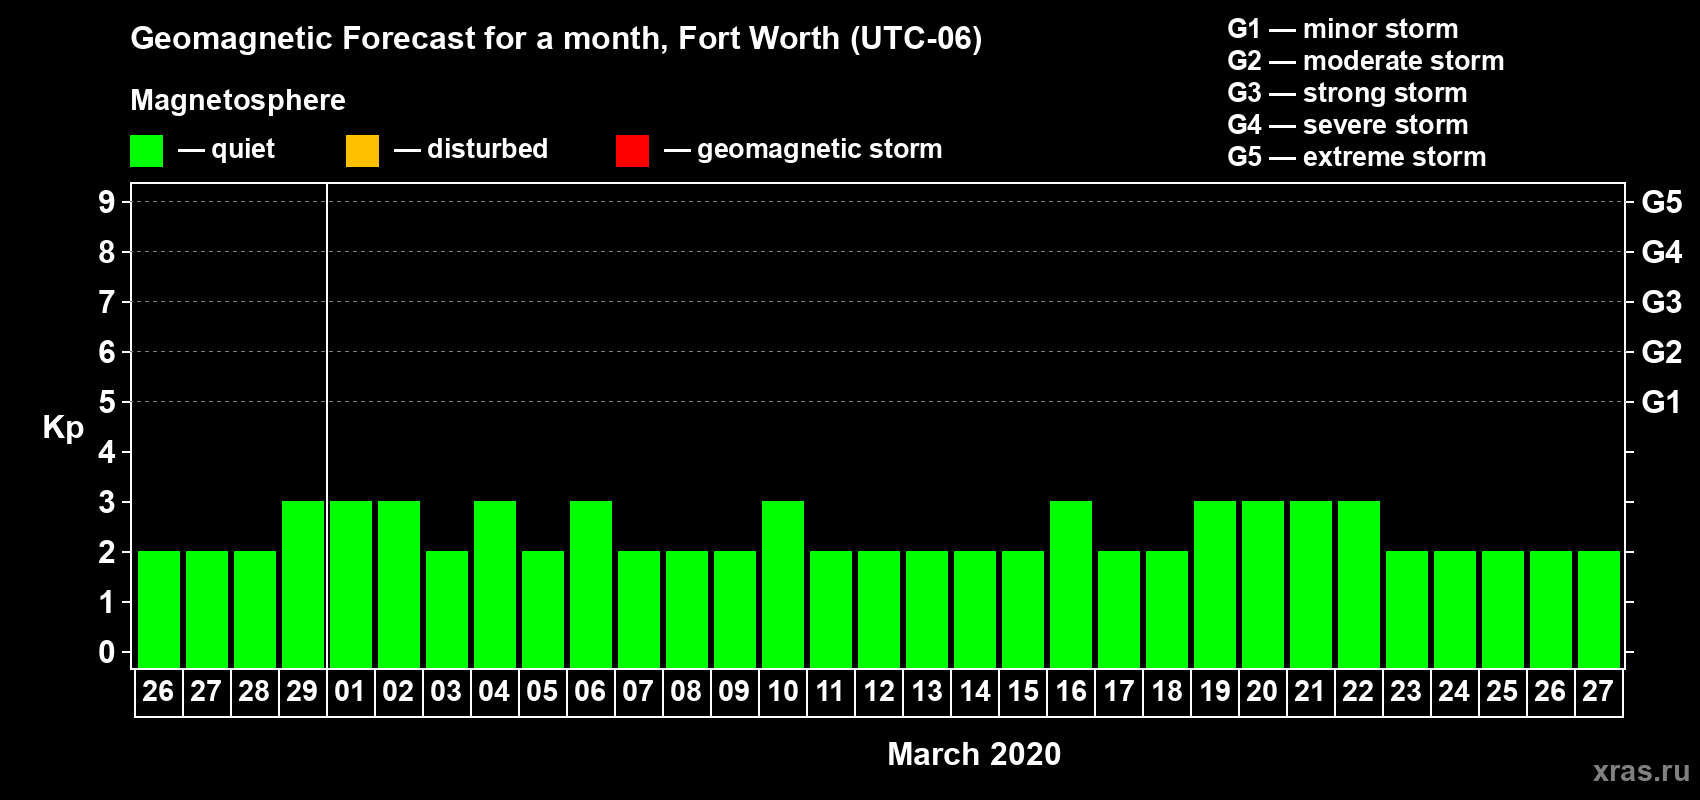Click the 'Magnetosphere' heading
This screenshot has width=1700, height=800.
[238, 100]
